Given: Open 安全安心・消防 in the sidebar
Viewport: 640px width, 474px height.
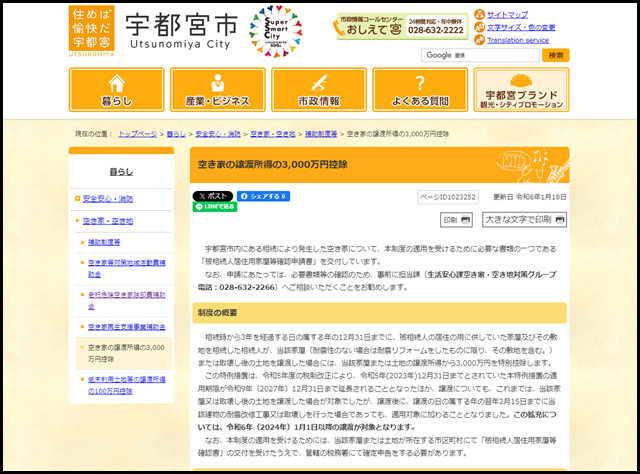Looking at the screenshot, I should point(108,199).
